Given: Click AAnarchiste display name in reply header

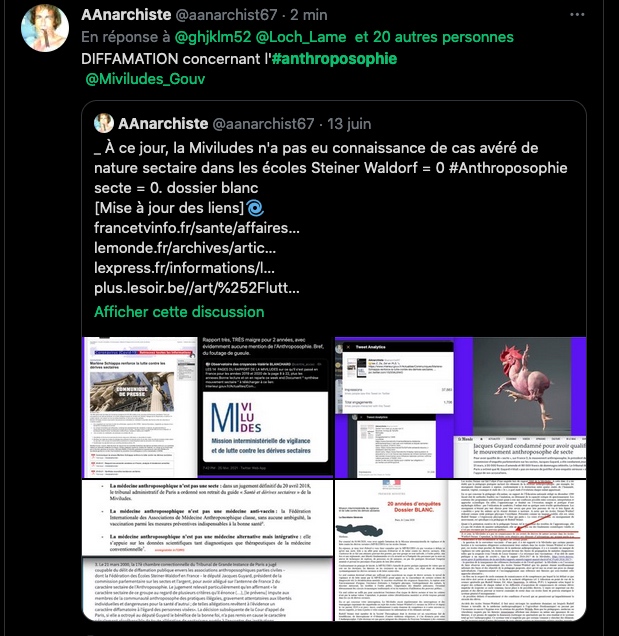Looking at the screenshot, I should click(x=126, y=15).
